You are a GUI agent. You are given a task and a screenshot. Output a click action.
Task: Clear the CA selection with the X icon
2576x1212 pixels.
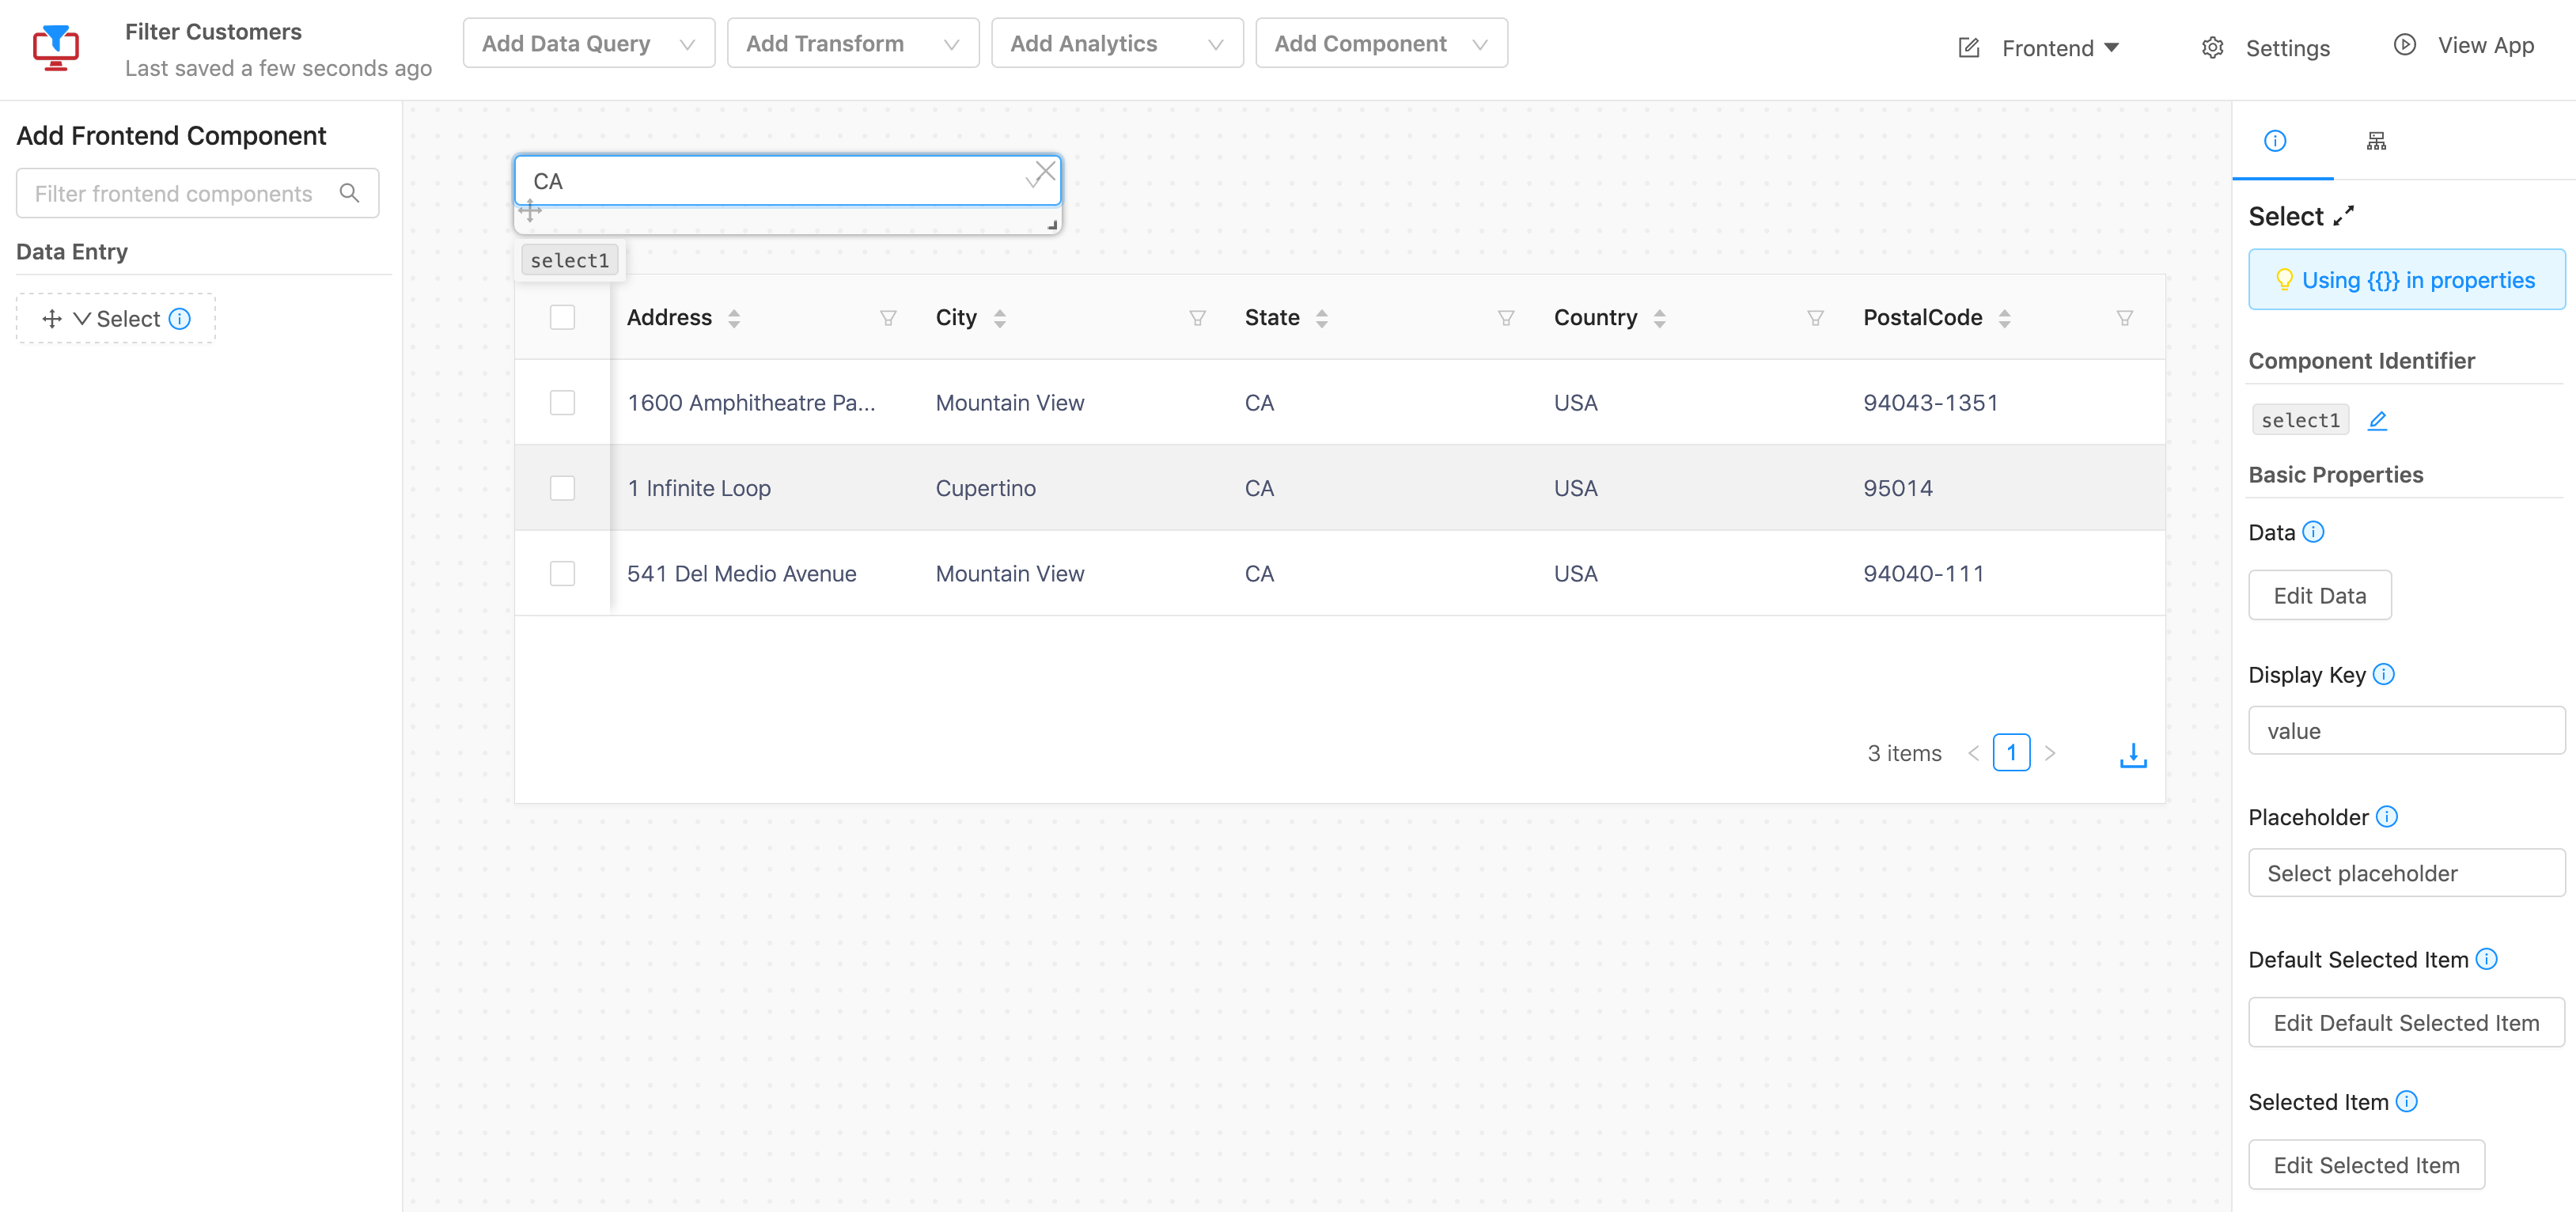pyautogui.click(x=1046, y=171)
